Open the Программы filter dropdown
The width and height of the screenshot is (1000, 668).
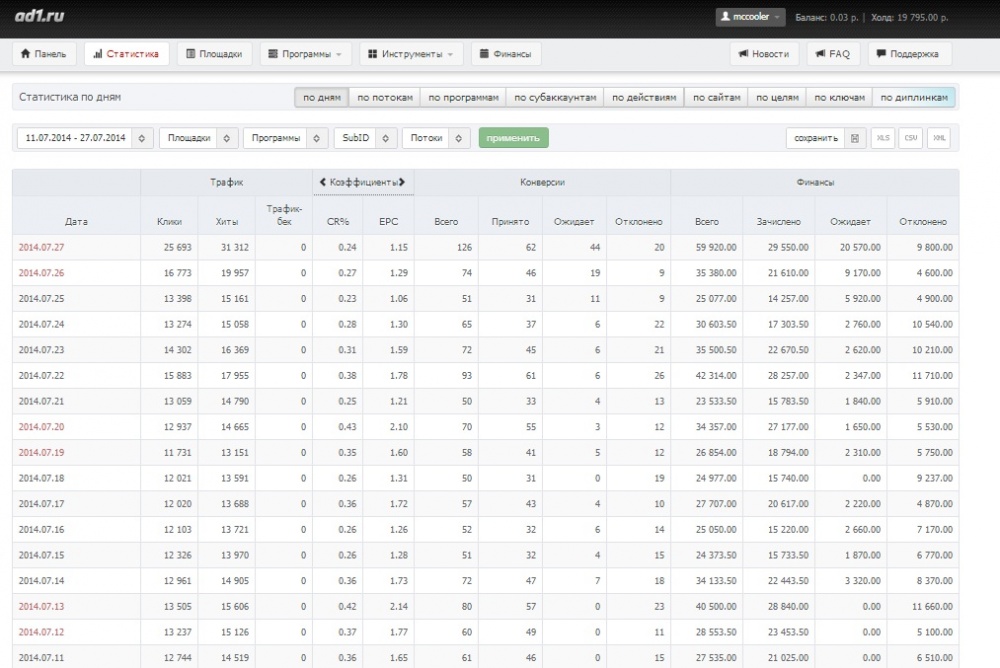tap(285, 138)
